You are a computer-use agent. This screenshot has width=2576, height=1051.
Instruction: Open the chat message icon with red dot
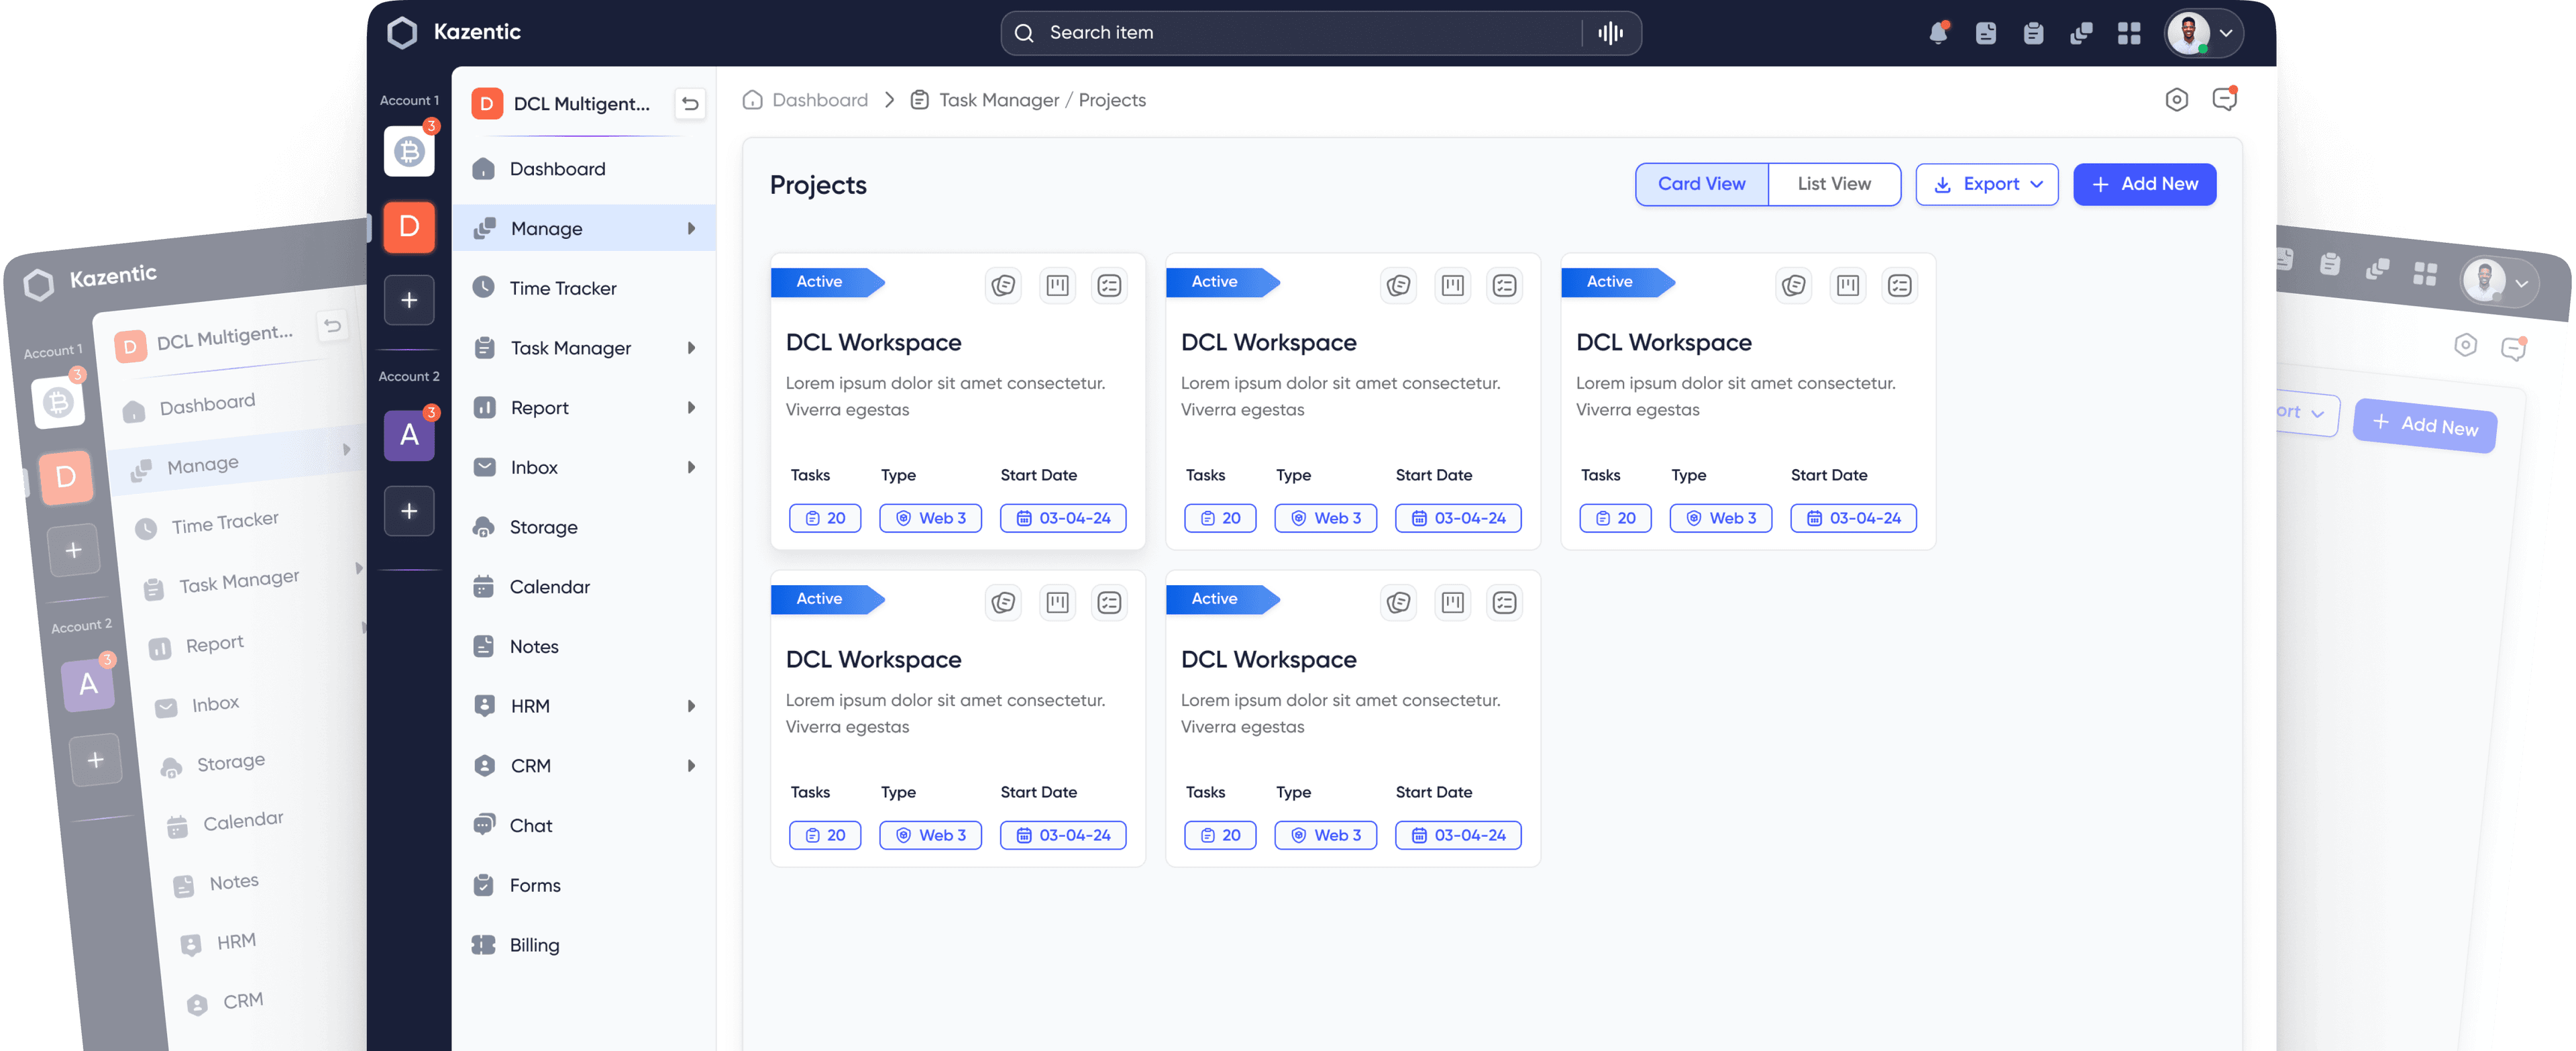[x=2225, y=99]
